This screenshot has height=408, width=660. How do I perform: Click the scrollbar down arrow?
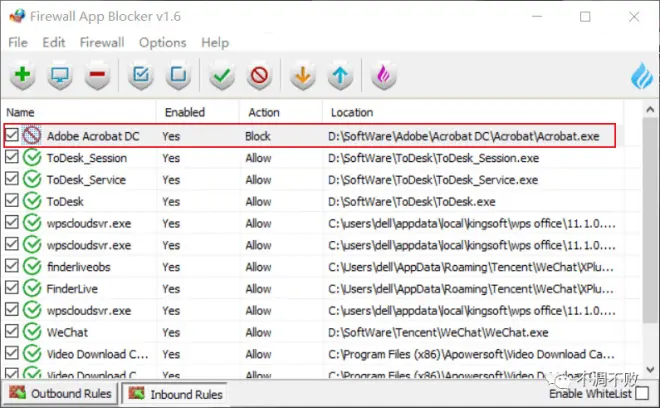(x=650, y=369)
